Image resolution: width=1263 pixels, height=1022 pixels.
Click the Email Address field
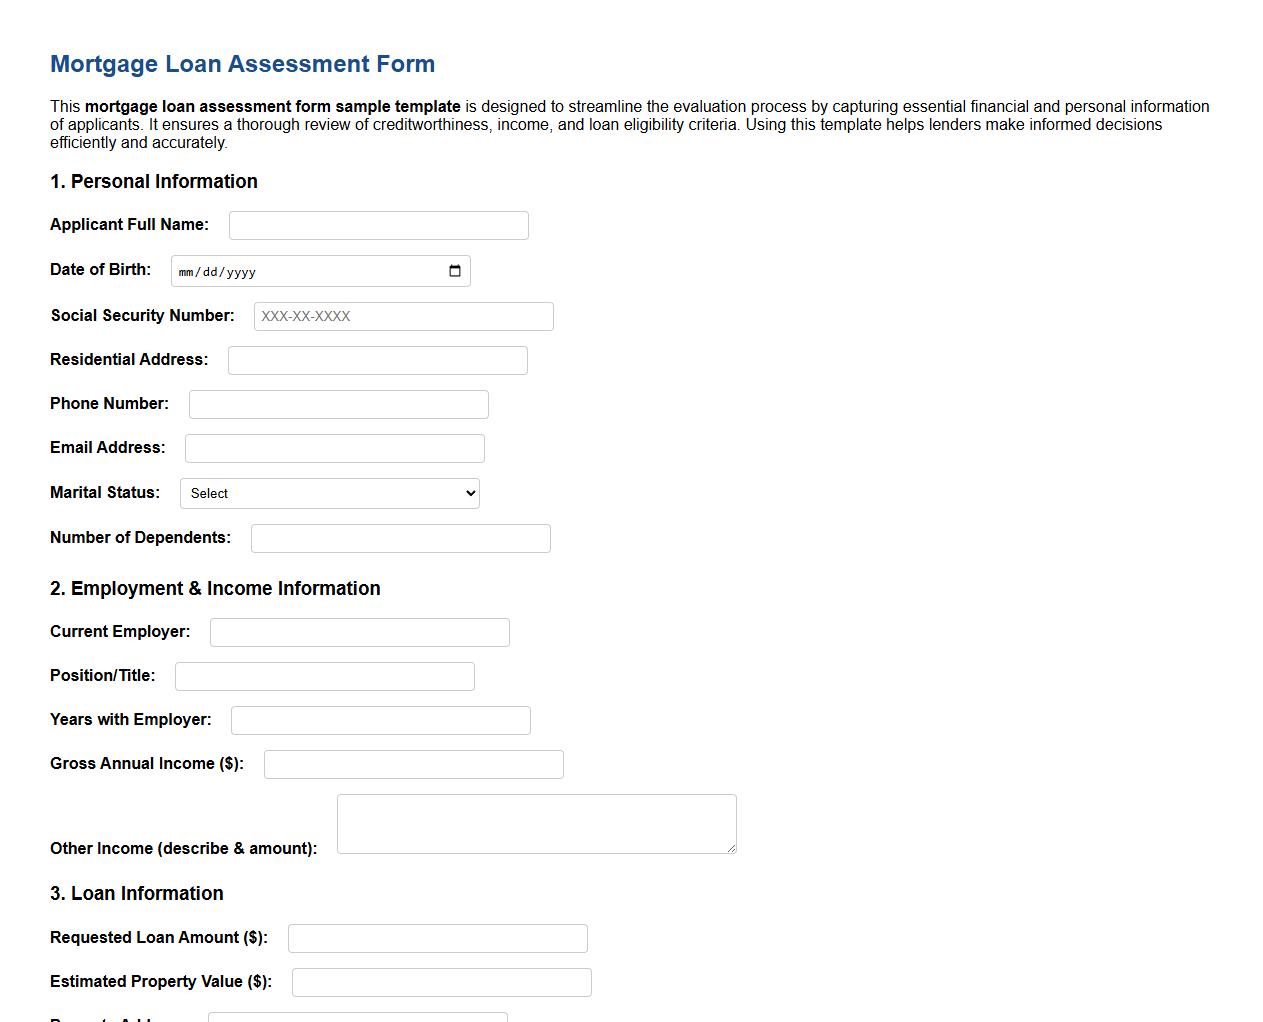334,448
